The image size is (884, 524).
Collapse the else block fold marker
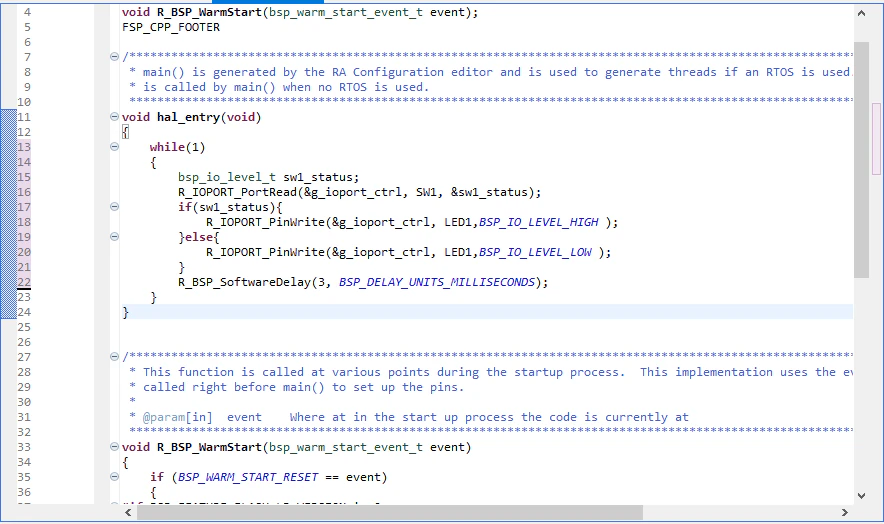tap(114, 236)
